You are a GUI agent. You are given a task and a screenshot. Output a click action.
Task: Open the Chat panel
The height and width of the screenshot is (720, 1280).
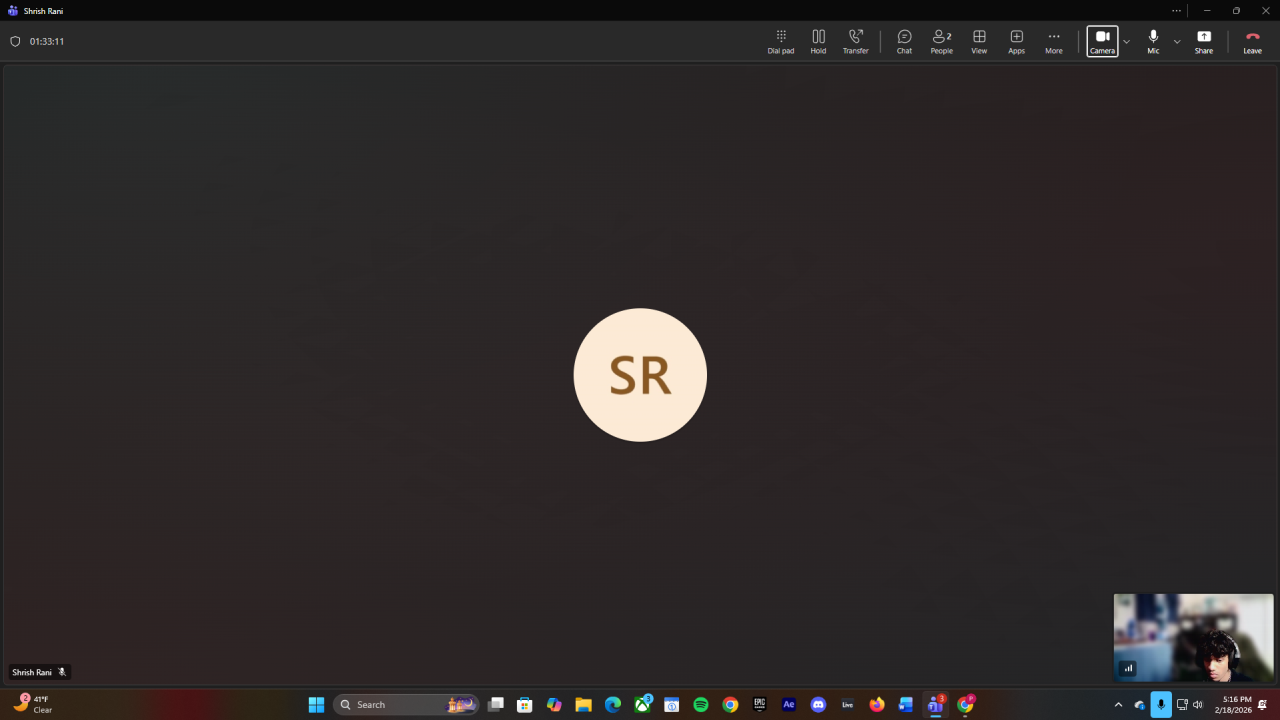(904, 41)
